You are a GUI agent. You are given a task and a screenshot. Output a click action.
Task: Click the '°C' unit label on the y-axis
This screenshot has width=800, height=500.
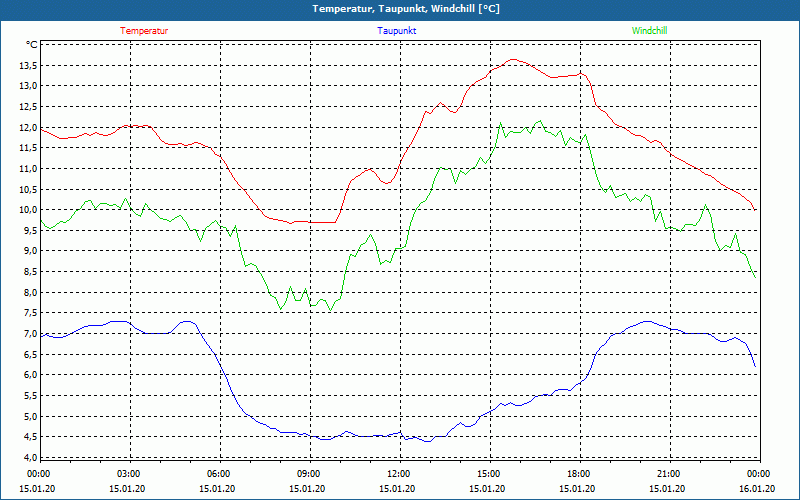(32, 45)
